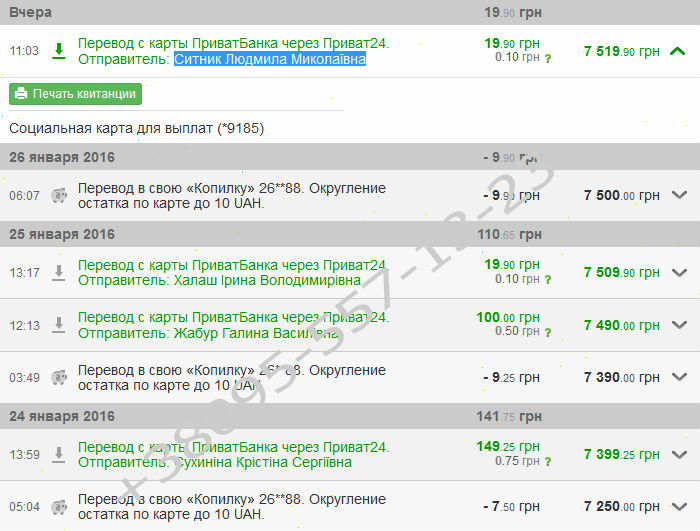
Task: Click the balance 7 399.25 грн
Action: click(622, 455)
